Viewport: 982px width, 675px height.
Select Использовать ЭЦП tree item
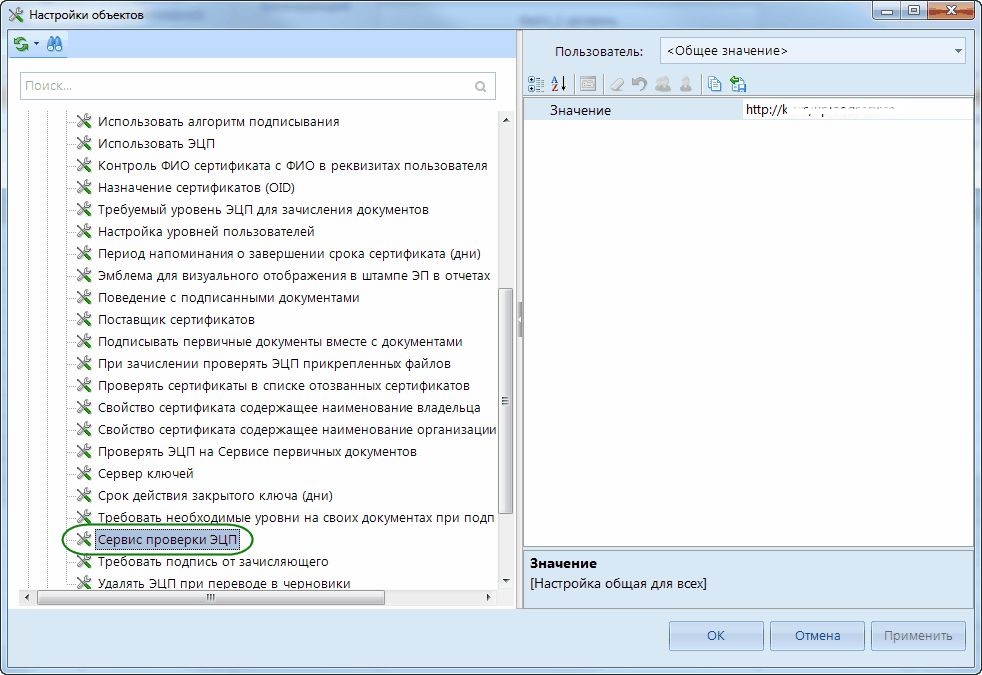pos(156,144)
